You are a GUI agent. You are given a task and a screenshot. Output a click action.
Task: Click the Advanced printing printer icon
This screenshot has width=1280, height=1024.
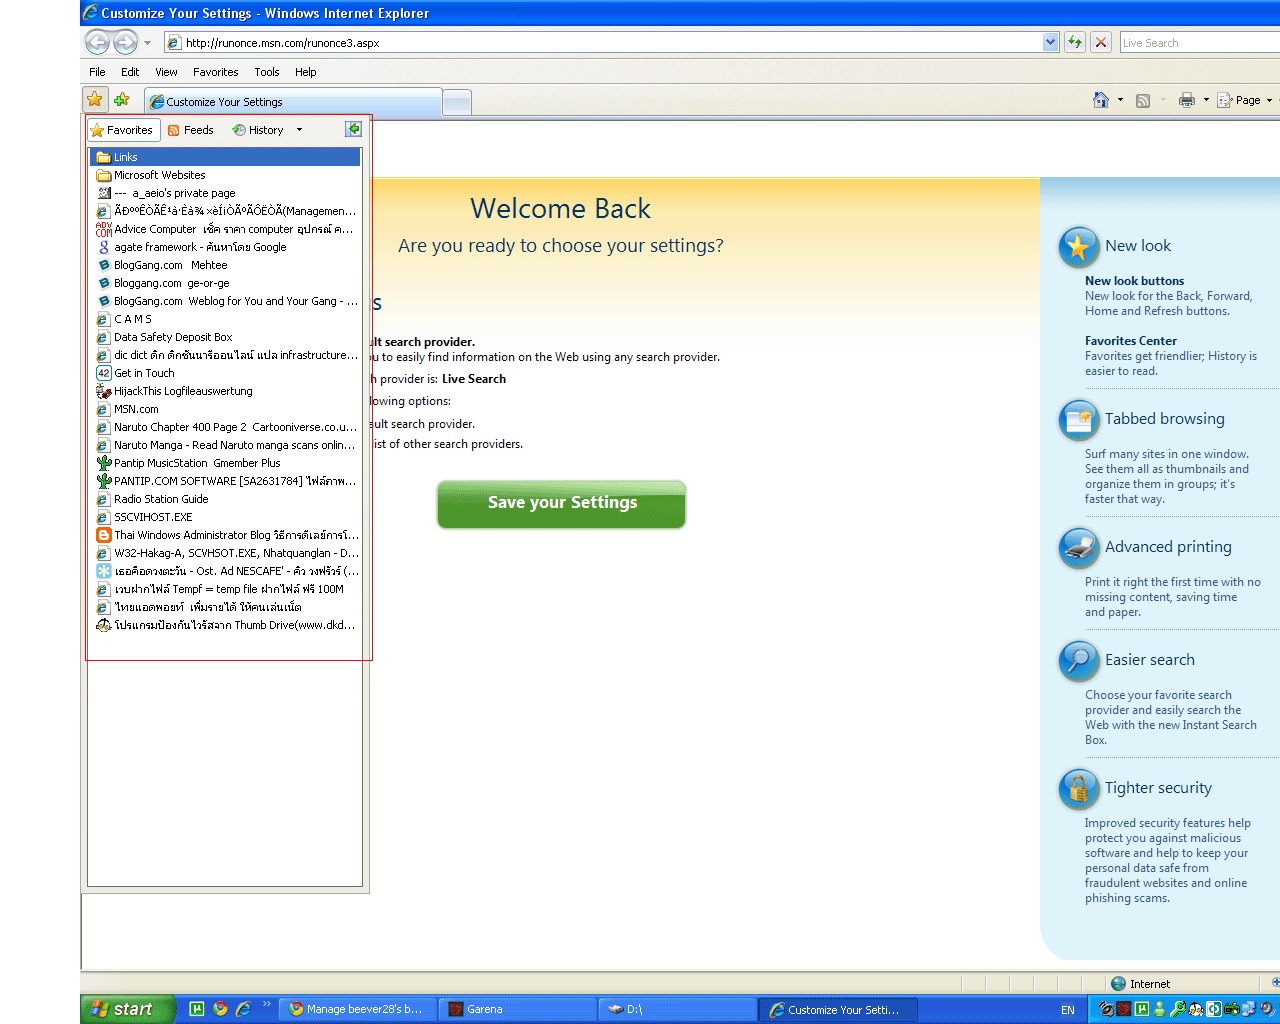(x=1079, y=548)
